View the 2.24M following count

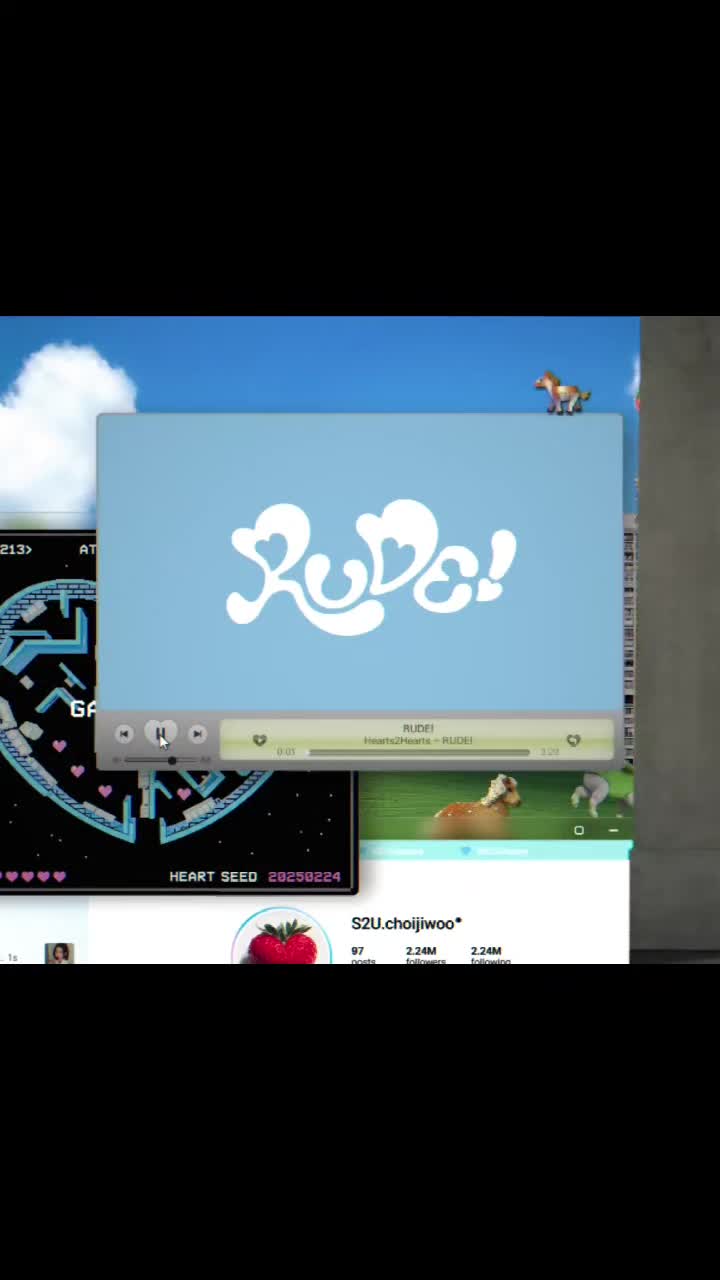(489, 956)
